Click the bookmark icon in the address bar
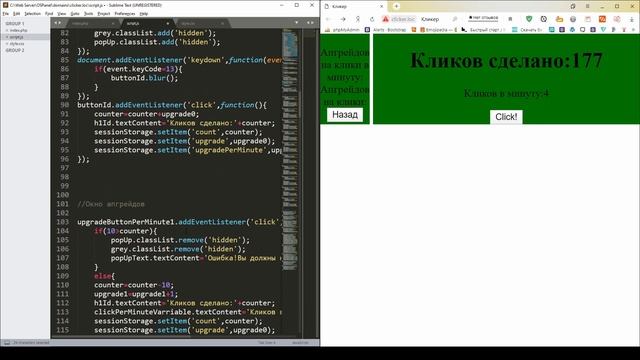This screenshot has height=360, width=640. 510,19
